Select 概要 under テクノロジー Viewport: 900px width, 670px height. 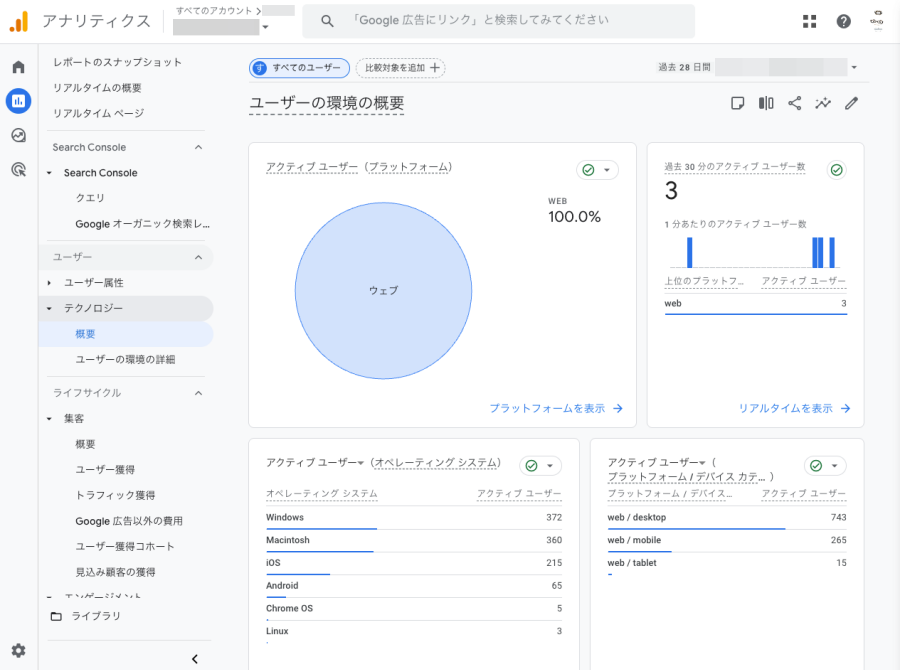tap(85, 334)
